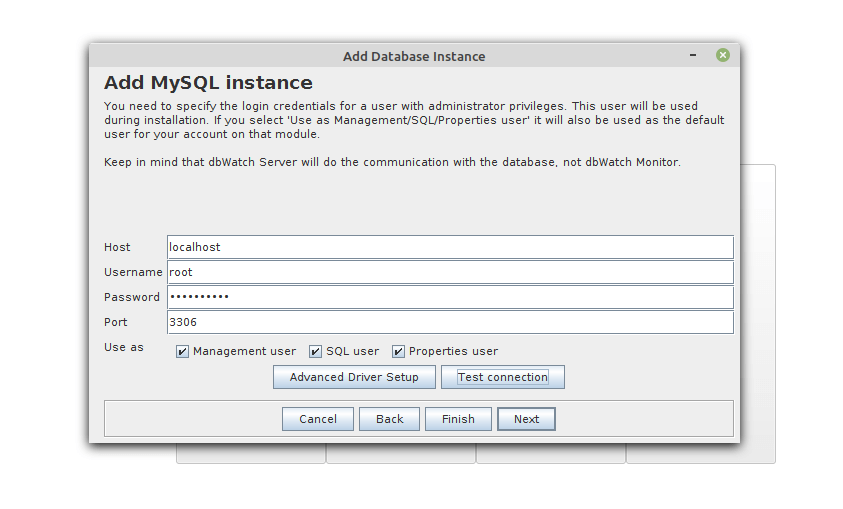Image resolution: width=843 pixels, height=509 pixels.
Task: Uncheck the Management user checkbox
Action: [183, 352]
